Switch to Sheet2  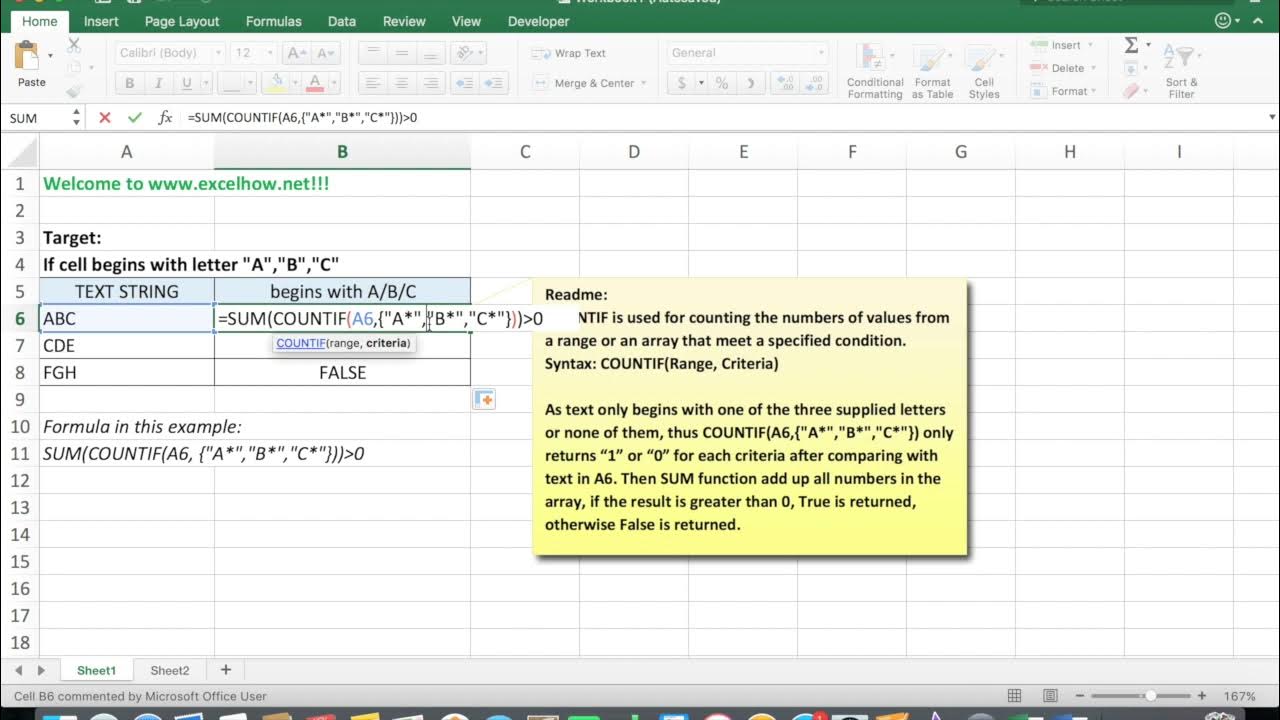tap(169, 670)
